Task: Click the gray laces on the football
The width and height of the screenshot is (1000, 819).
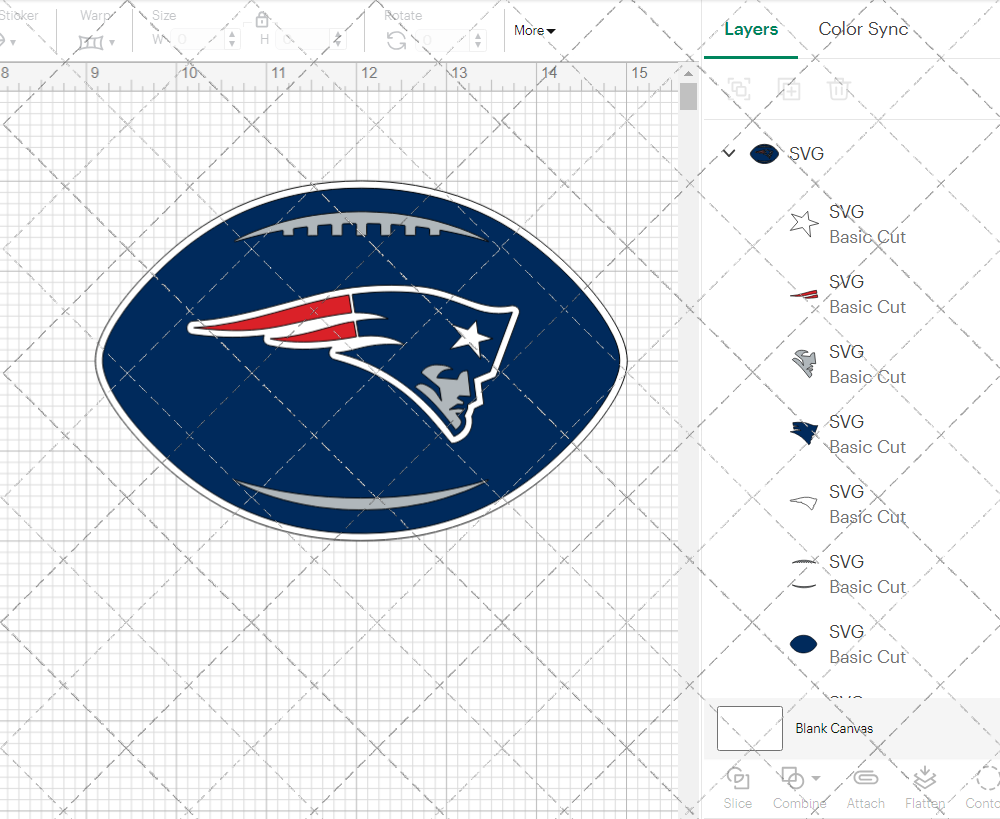Action: click(x=361, y=225)
